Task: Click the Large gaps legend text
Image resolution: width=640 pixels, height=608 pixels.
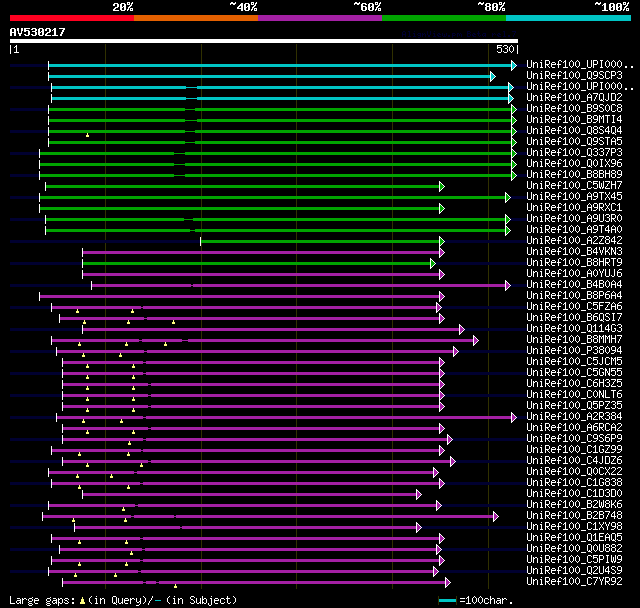Action: (x=42, y=601)
